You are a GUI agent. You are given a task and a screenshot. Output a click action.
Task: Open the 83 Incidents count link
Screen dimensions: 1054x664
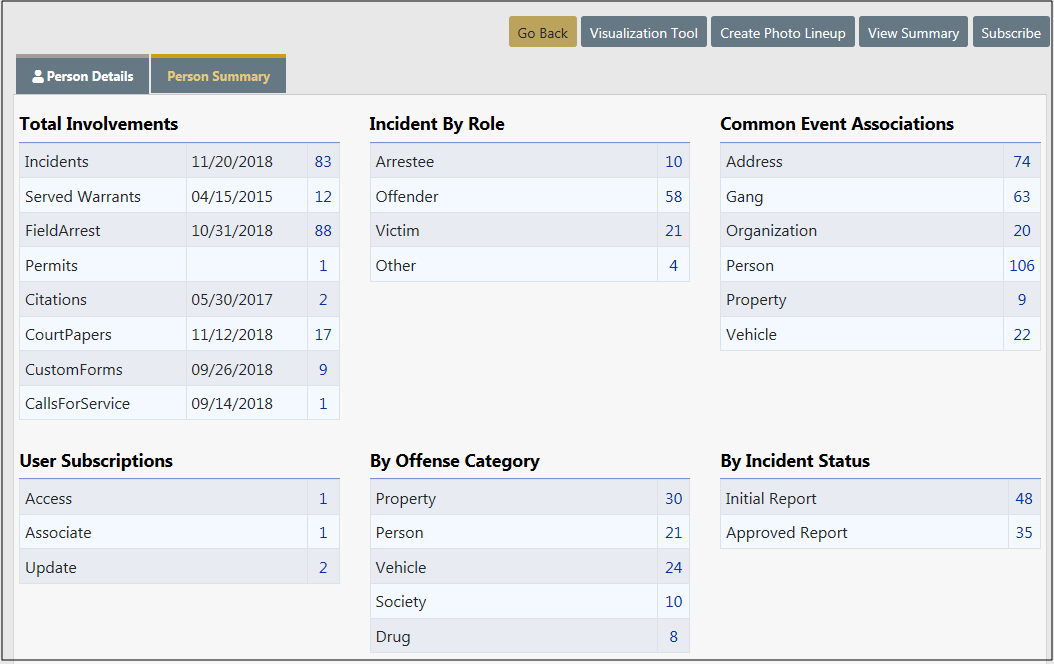click(x=322, y=161)
